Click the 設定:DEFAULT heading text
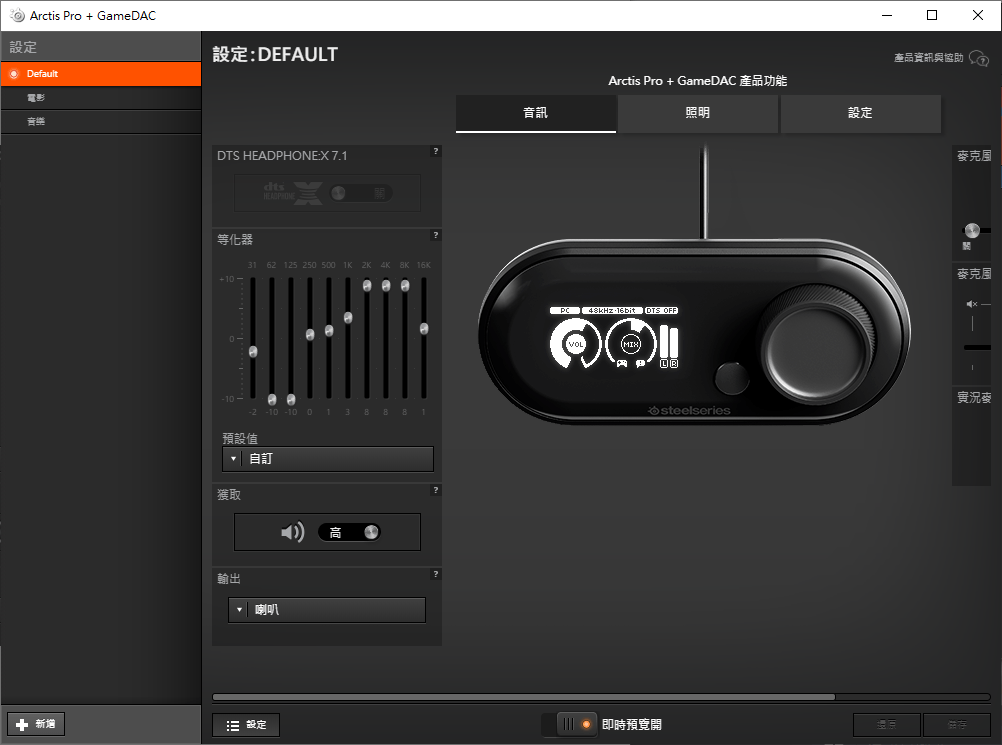Screen dimensions: 1002x745 tap(275, 55)
